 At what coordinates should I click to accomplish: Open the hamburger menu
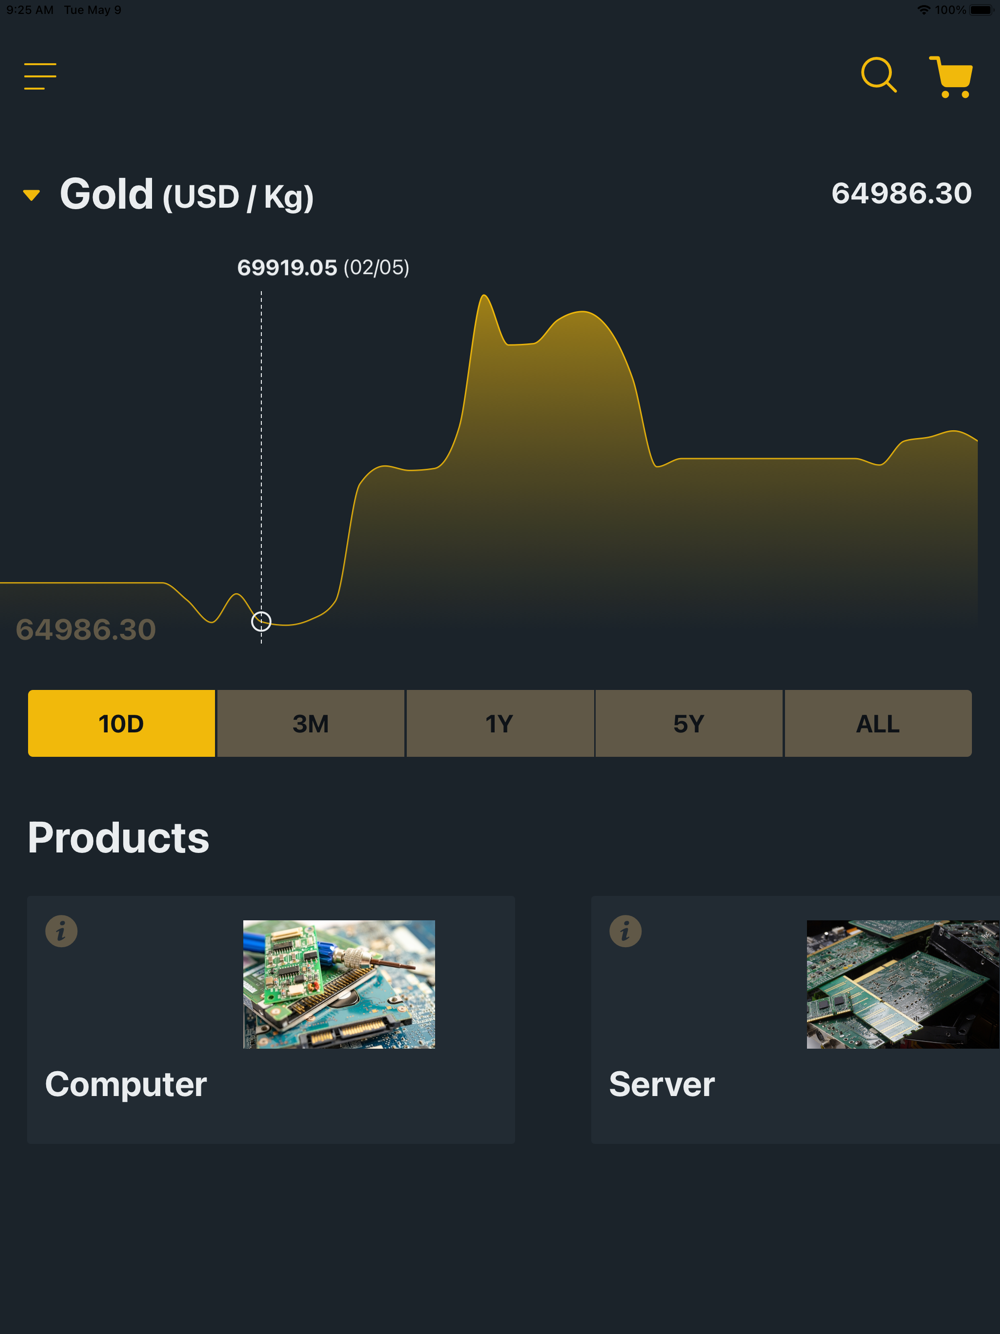coord(40,76)
